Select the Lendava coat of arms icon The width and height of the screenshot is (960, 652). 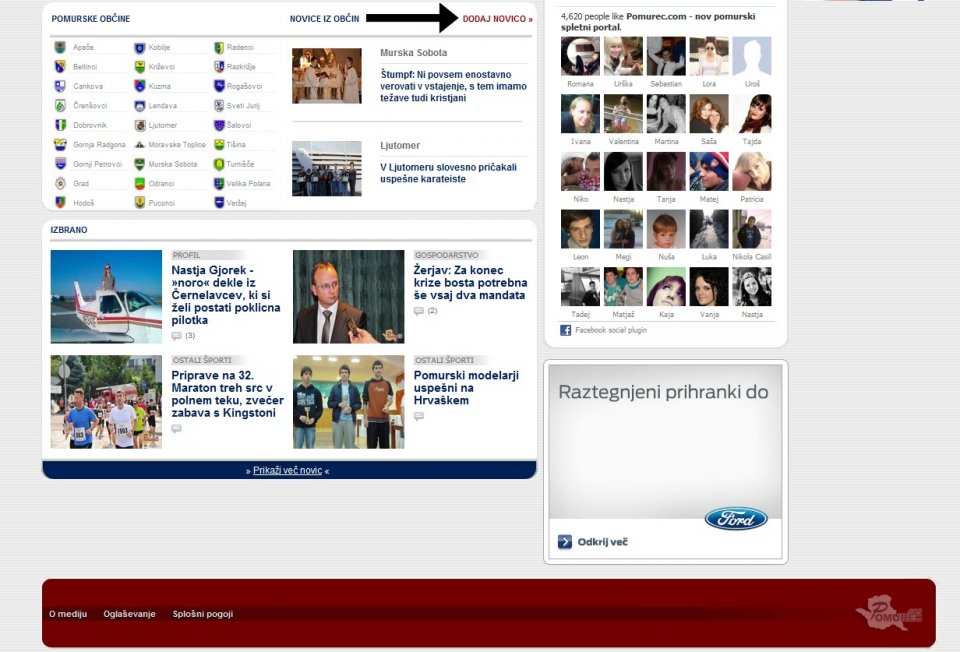click(x=140, y=106)
